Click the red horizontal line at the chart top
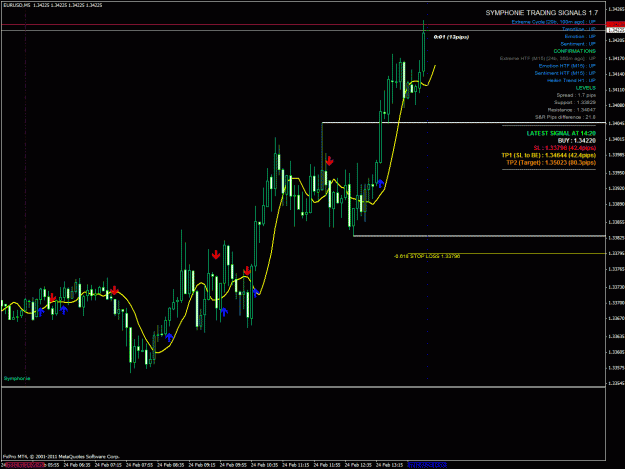The height and width of the screenshot is (469, 625). (x=303, y=25)
